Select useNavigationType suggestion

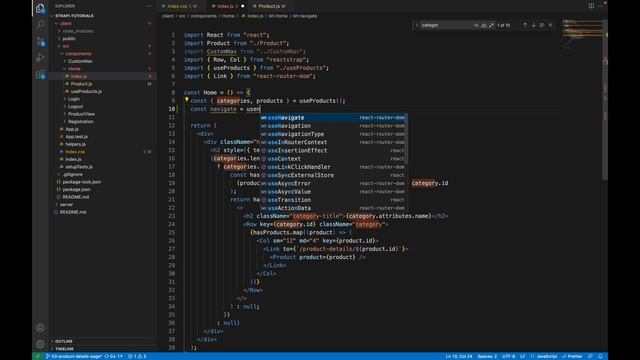pos(333,134)
